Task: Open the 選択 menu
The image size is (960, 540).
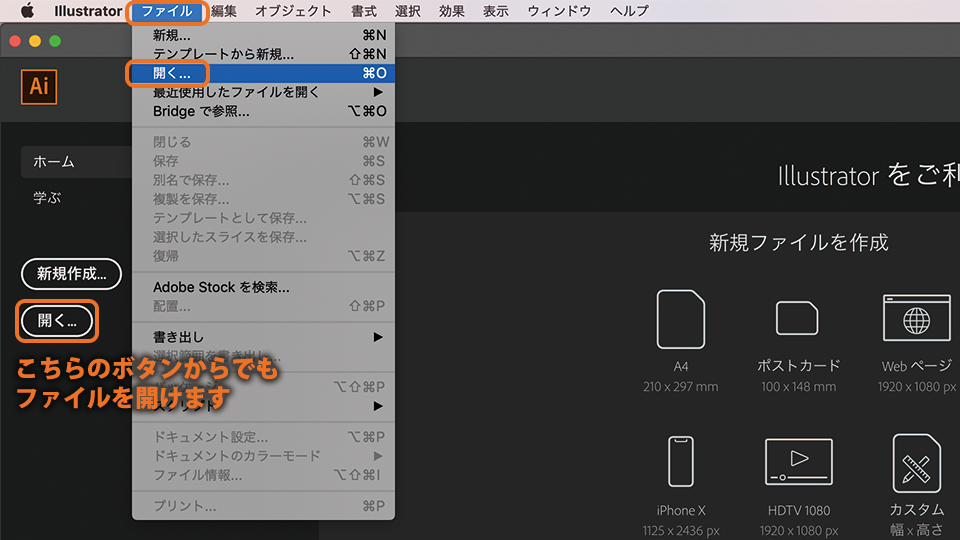Action: (408, 11)
